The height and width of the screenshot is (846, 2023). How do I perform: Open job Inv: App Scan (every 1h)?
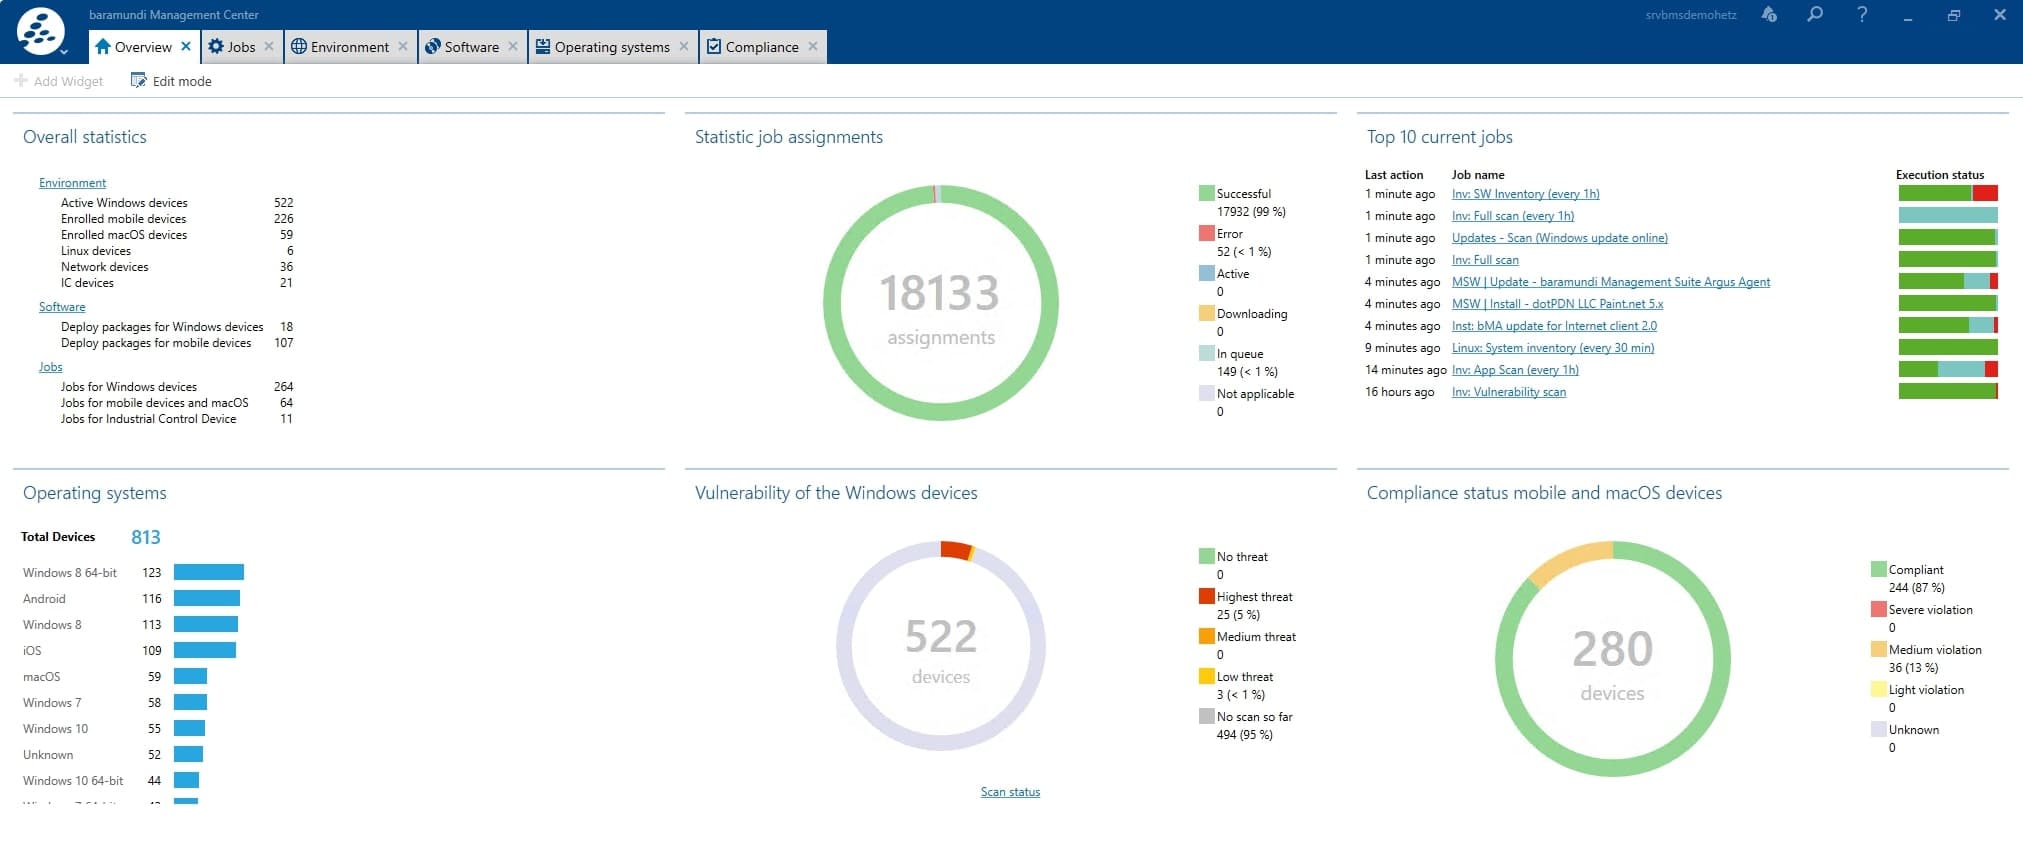pos(1515,370)
